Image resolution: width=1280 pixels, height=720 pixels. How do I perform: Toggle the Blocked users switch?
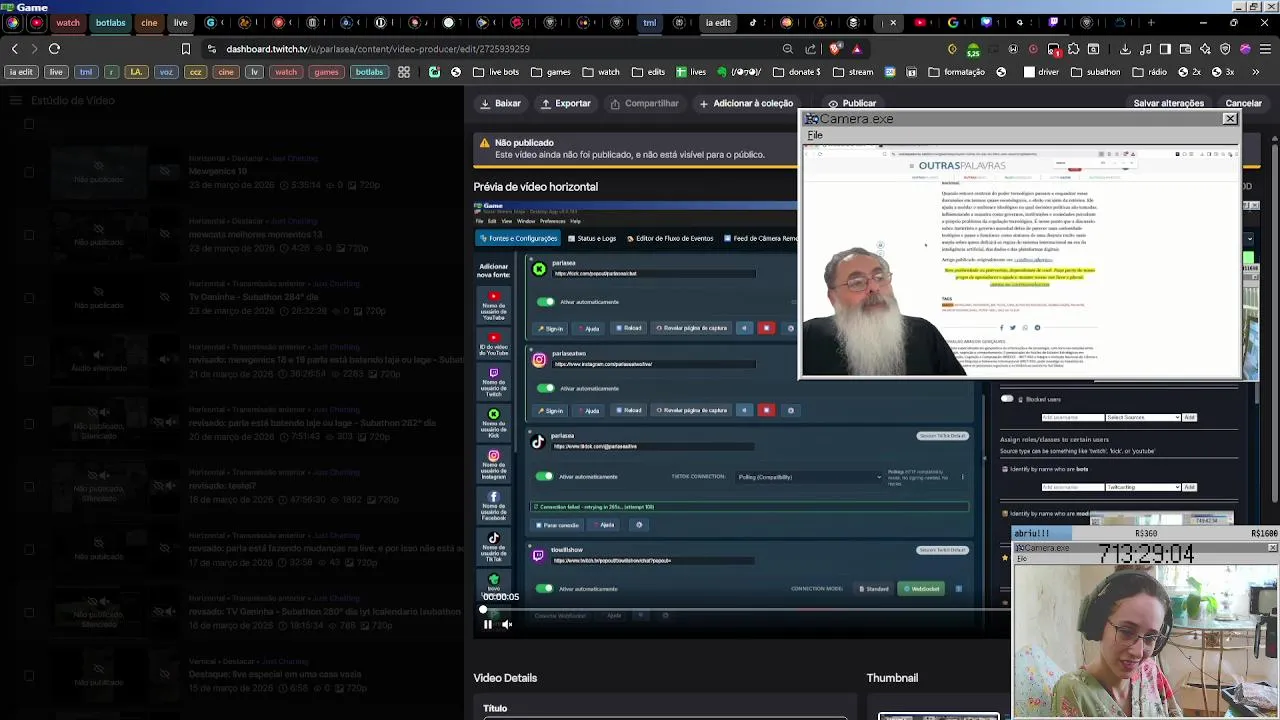coord(1007,399)
